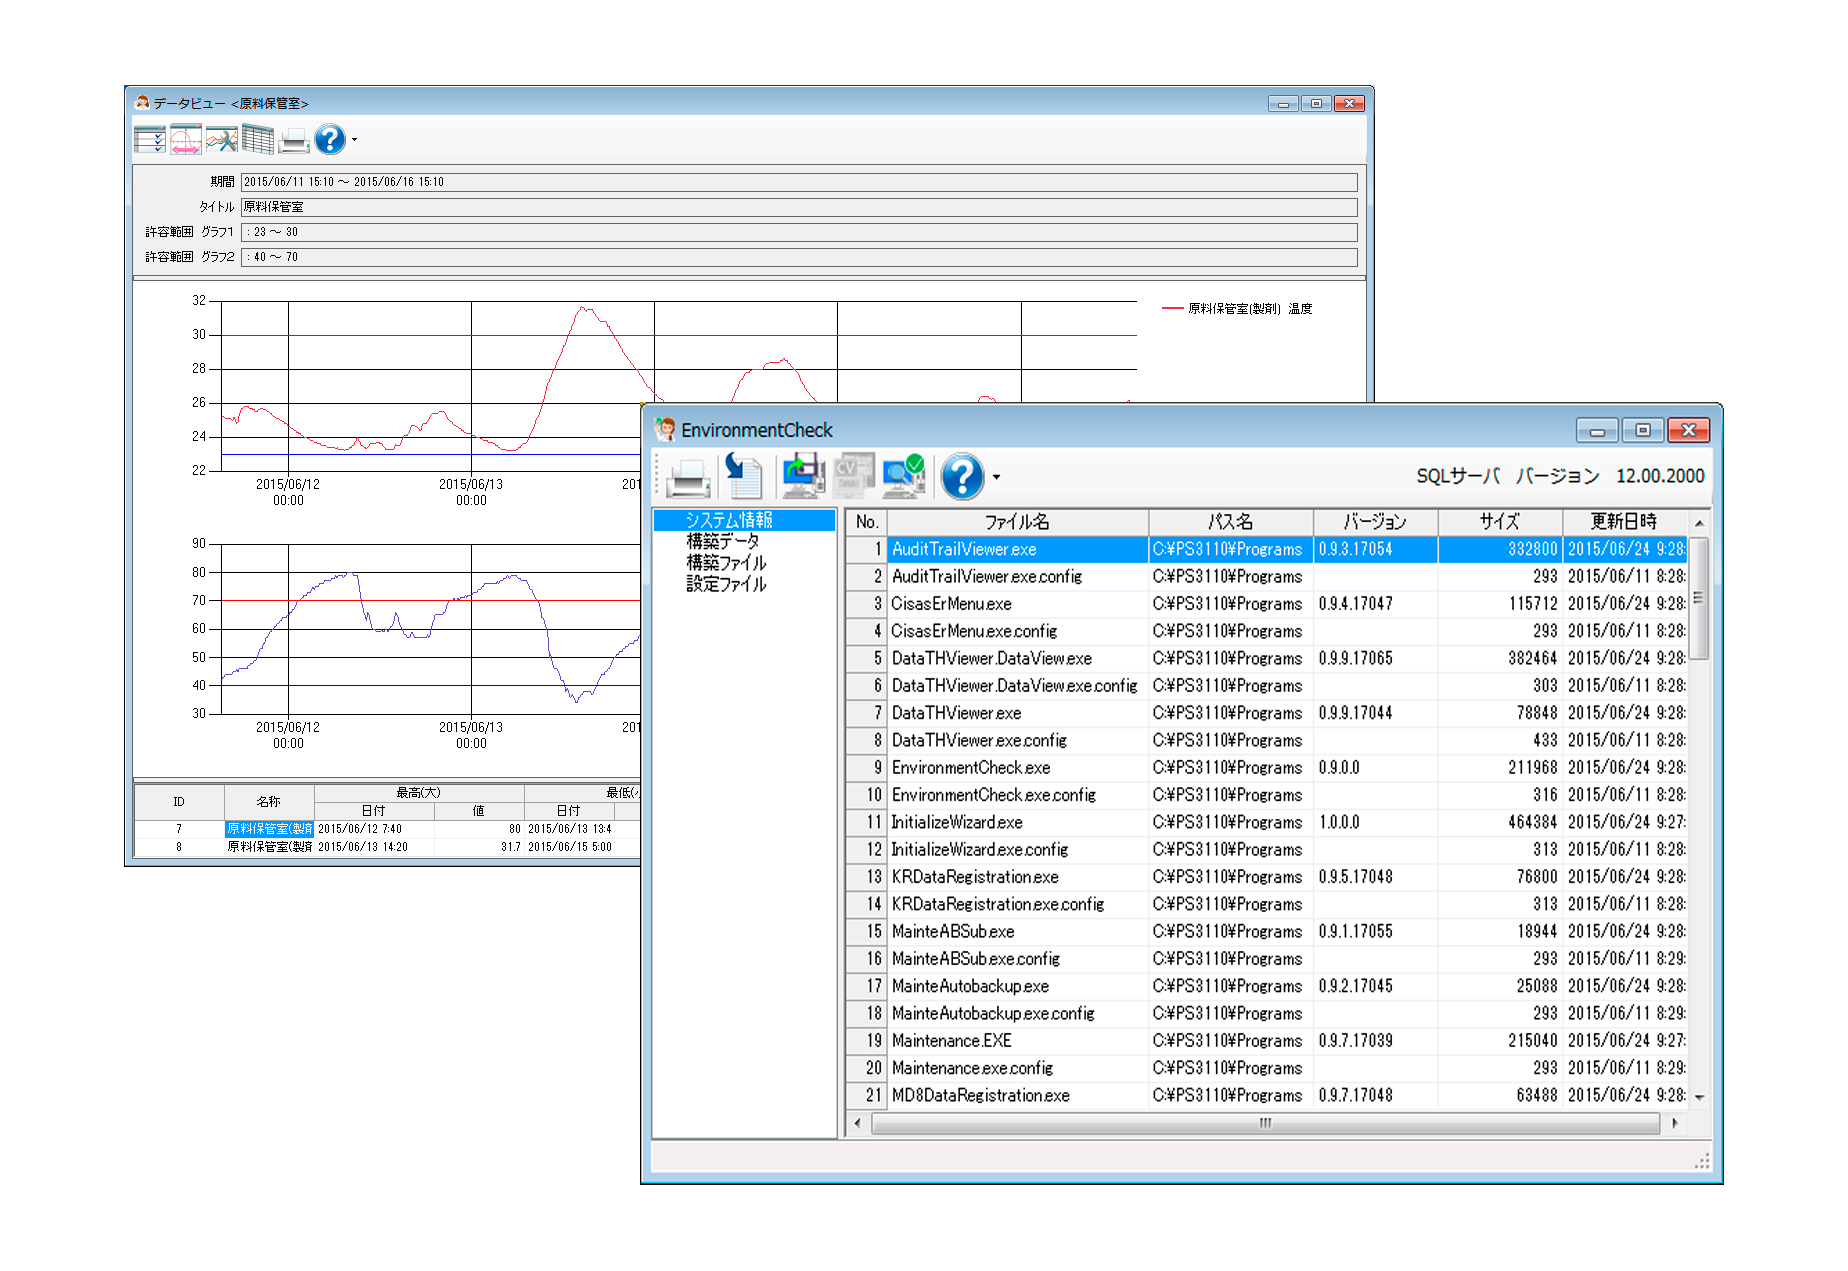
Task: Select the AuditTrailViewer.exe.config row
Action: click(x=1267, y=577)
